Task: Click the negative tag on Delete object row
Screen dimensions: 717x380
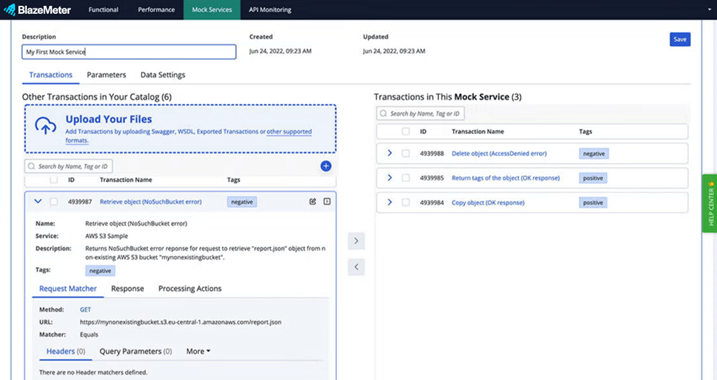Action: (594, 154)
